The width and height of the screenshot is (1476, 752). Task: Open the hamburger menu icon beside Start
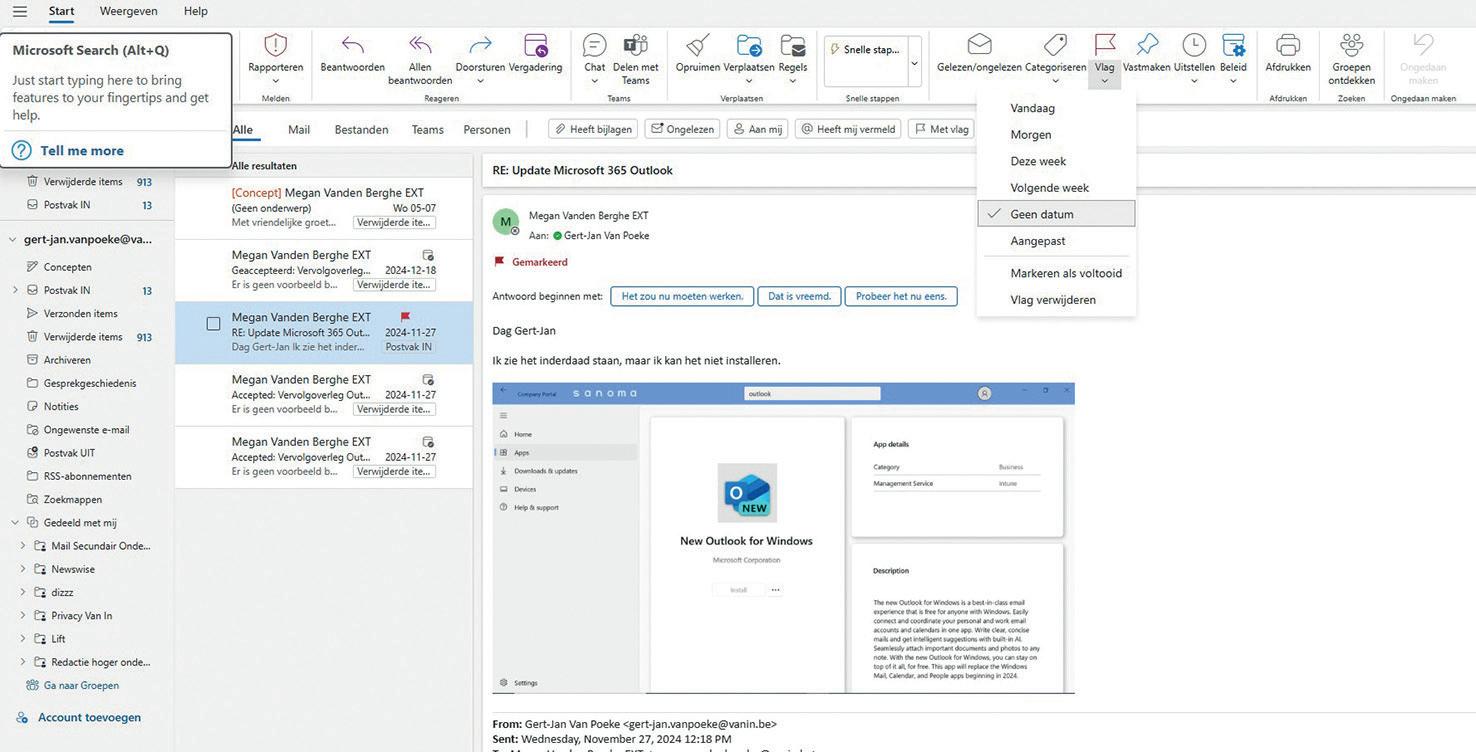pyautogui.click(x=20, y=12)
